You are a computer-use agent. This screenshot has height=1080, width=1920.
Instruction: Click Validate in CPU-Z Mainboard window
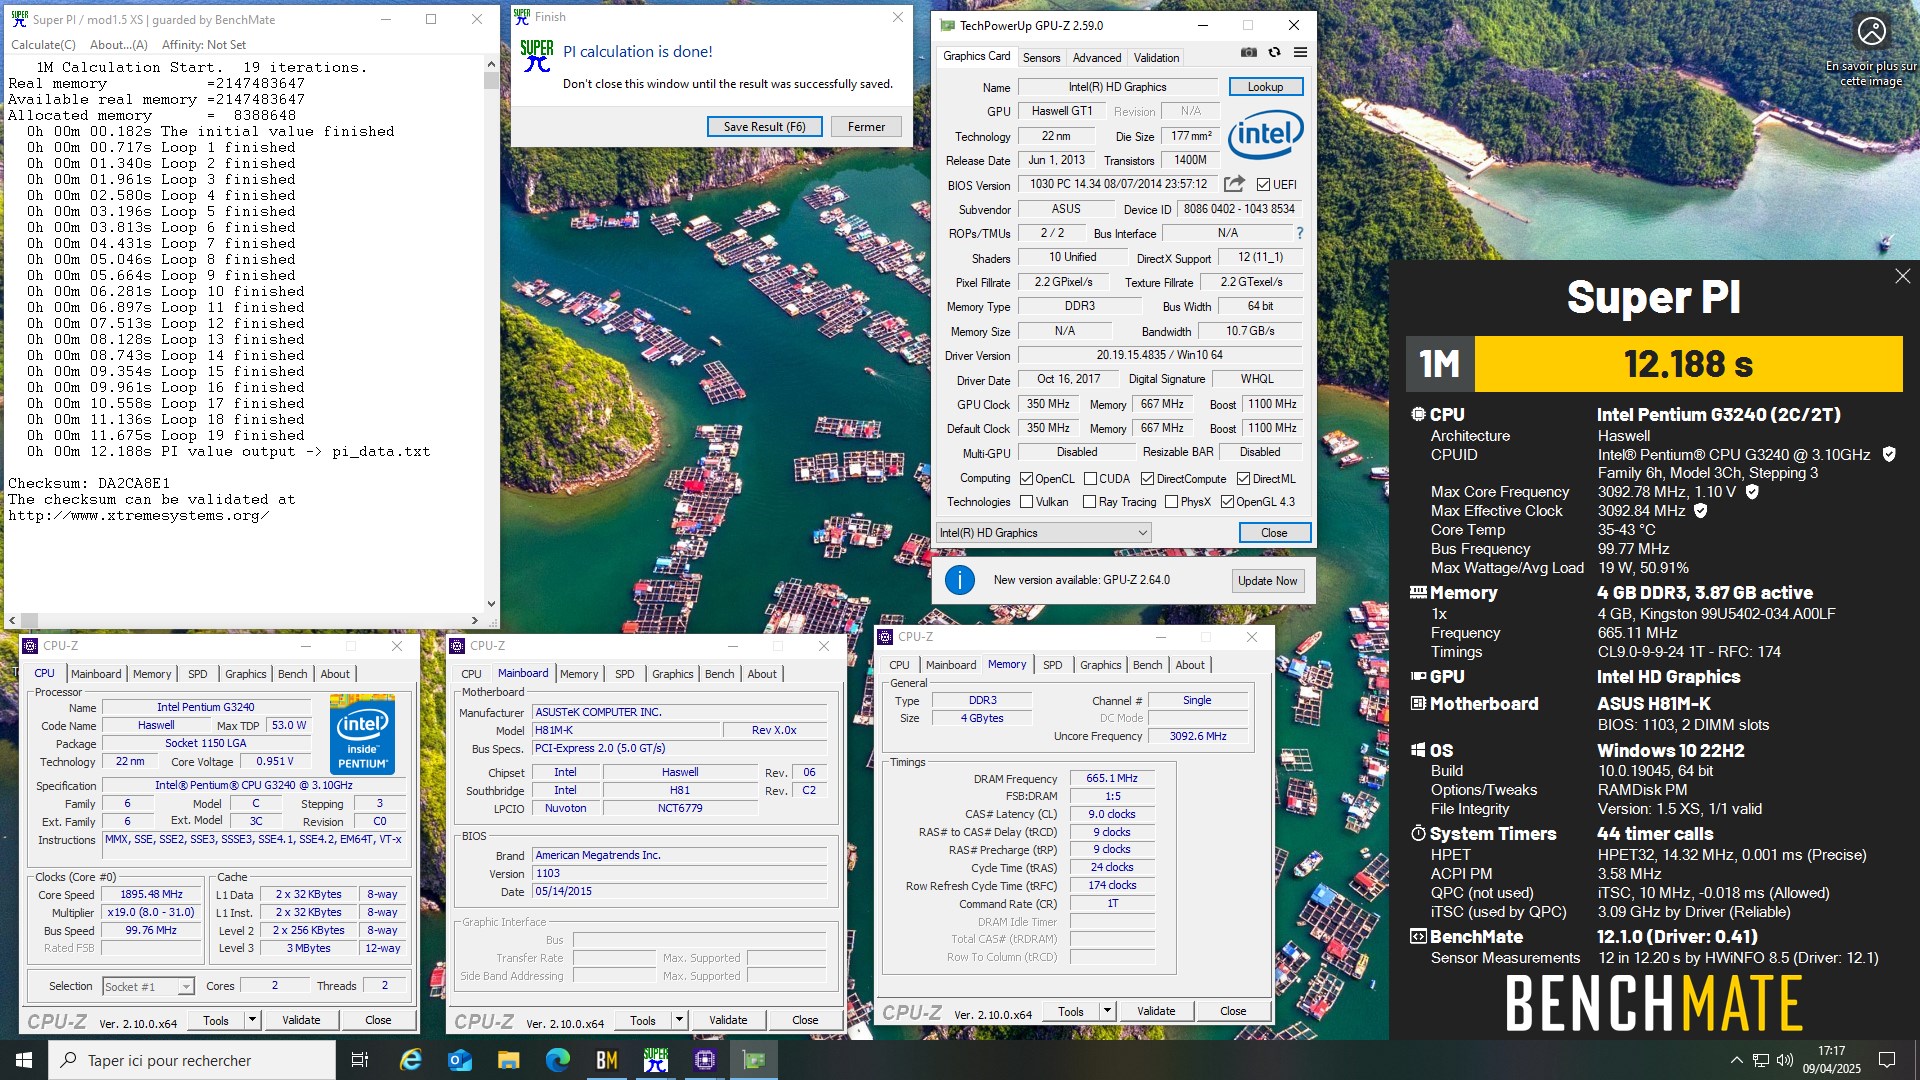[x=728, y=1020]
